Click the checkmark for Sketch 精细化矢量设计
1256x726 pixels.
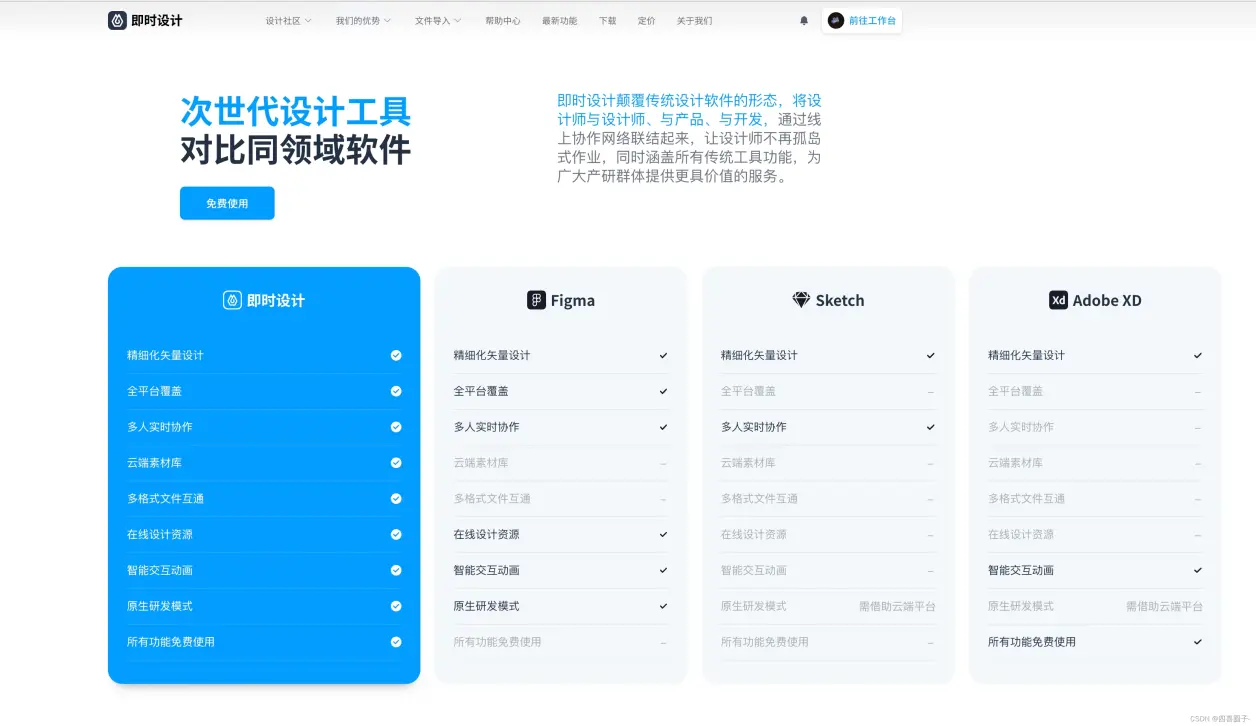pos(930,355)
